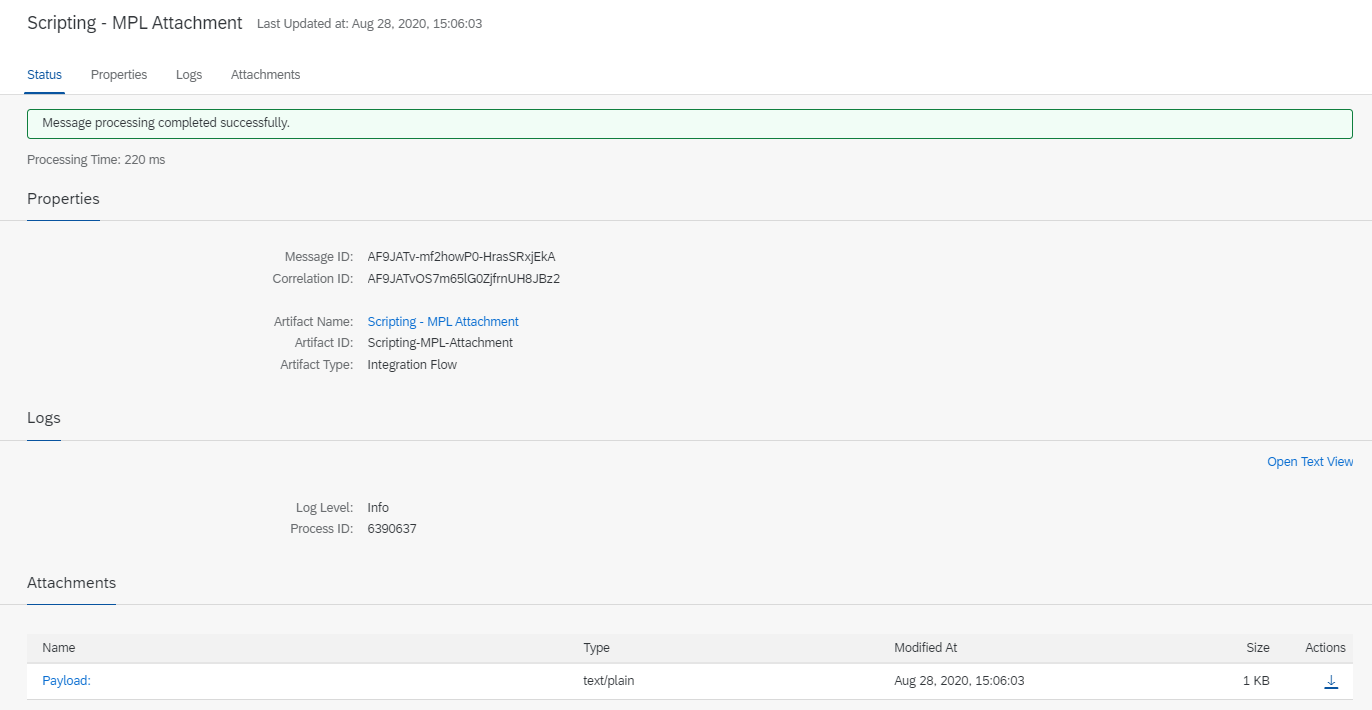Switch to the Status tab
This screenshot has height=710, width=1372.
pyautogui.click(x=45, y=75)
